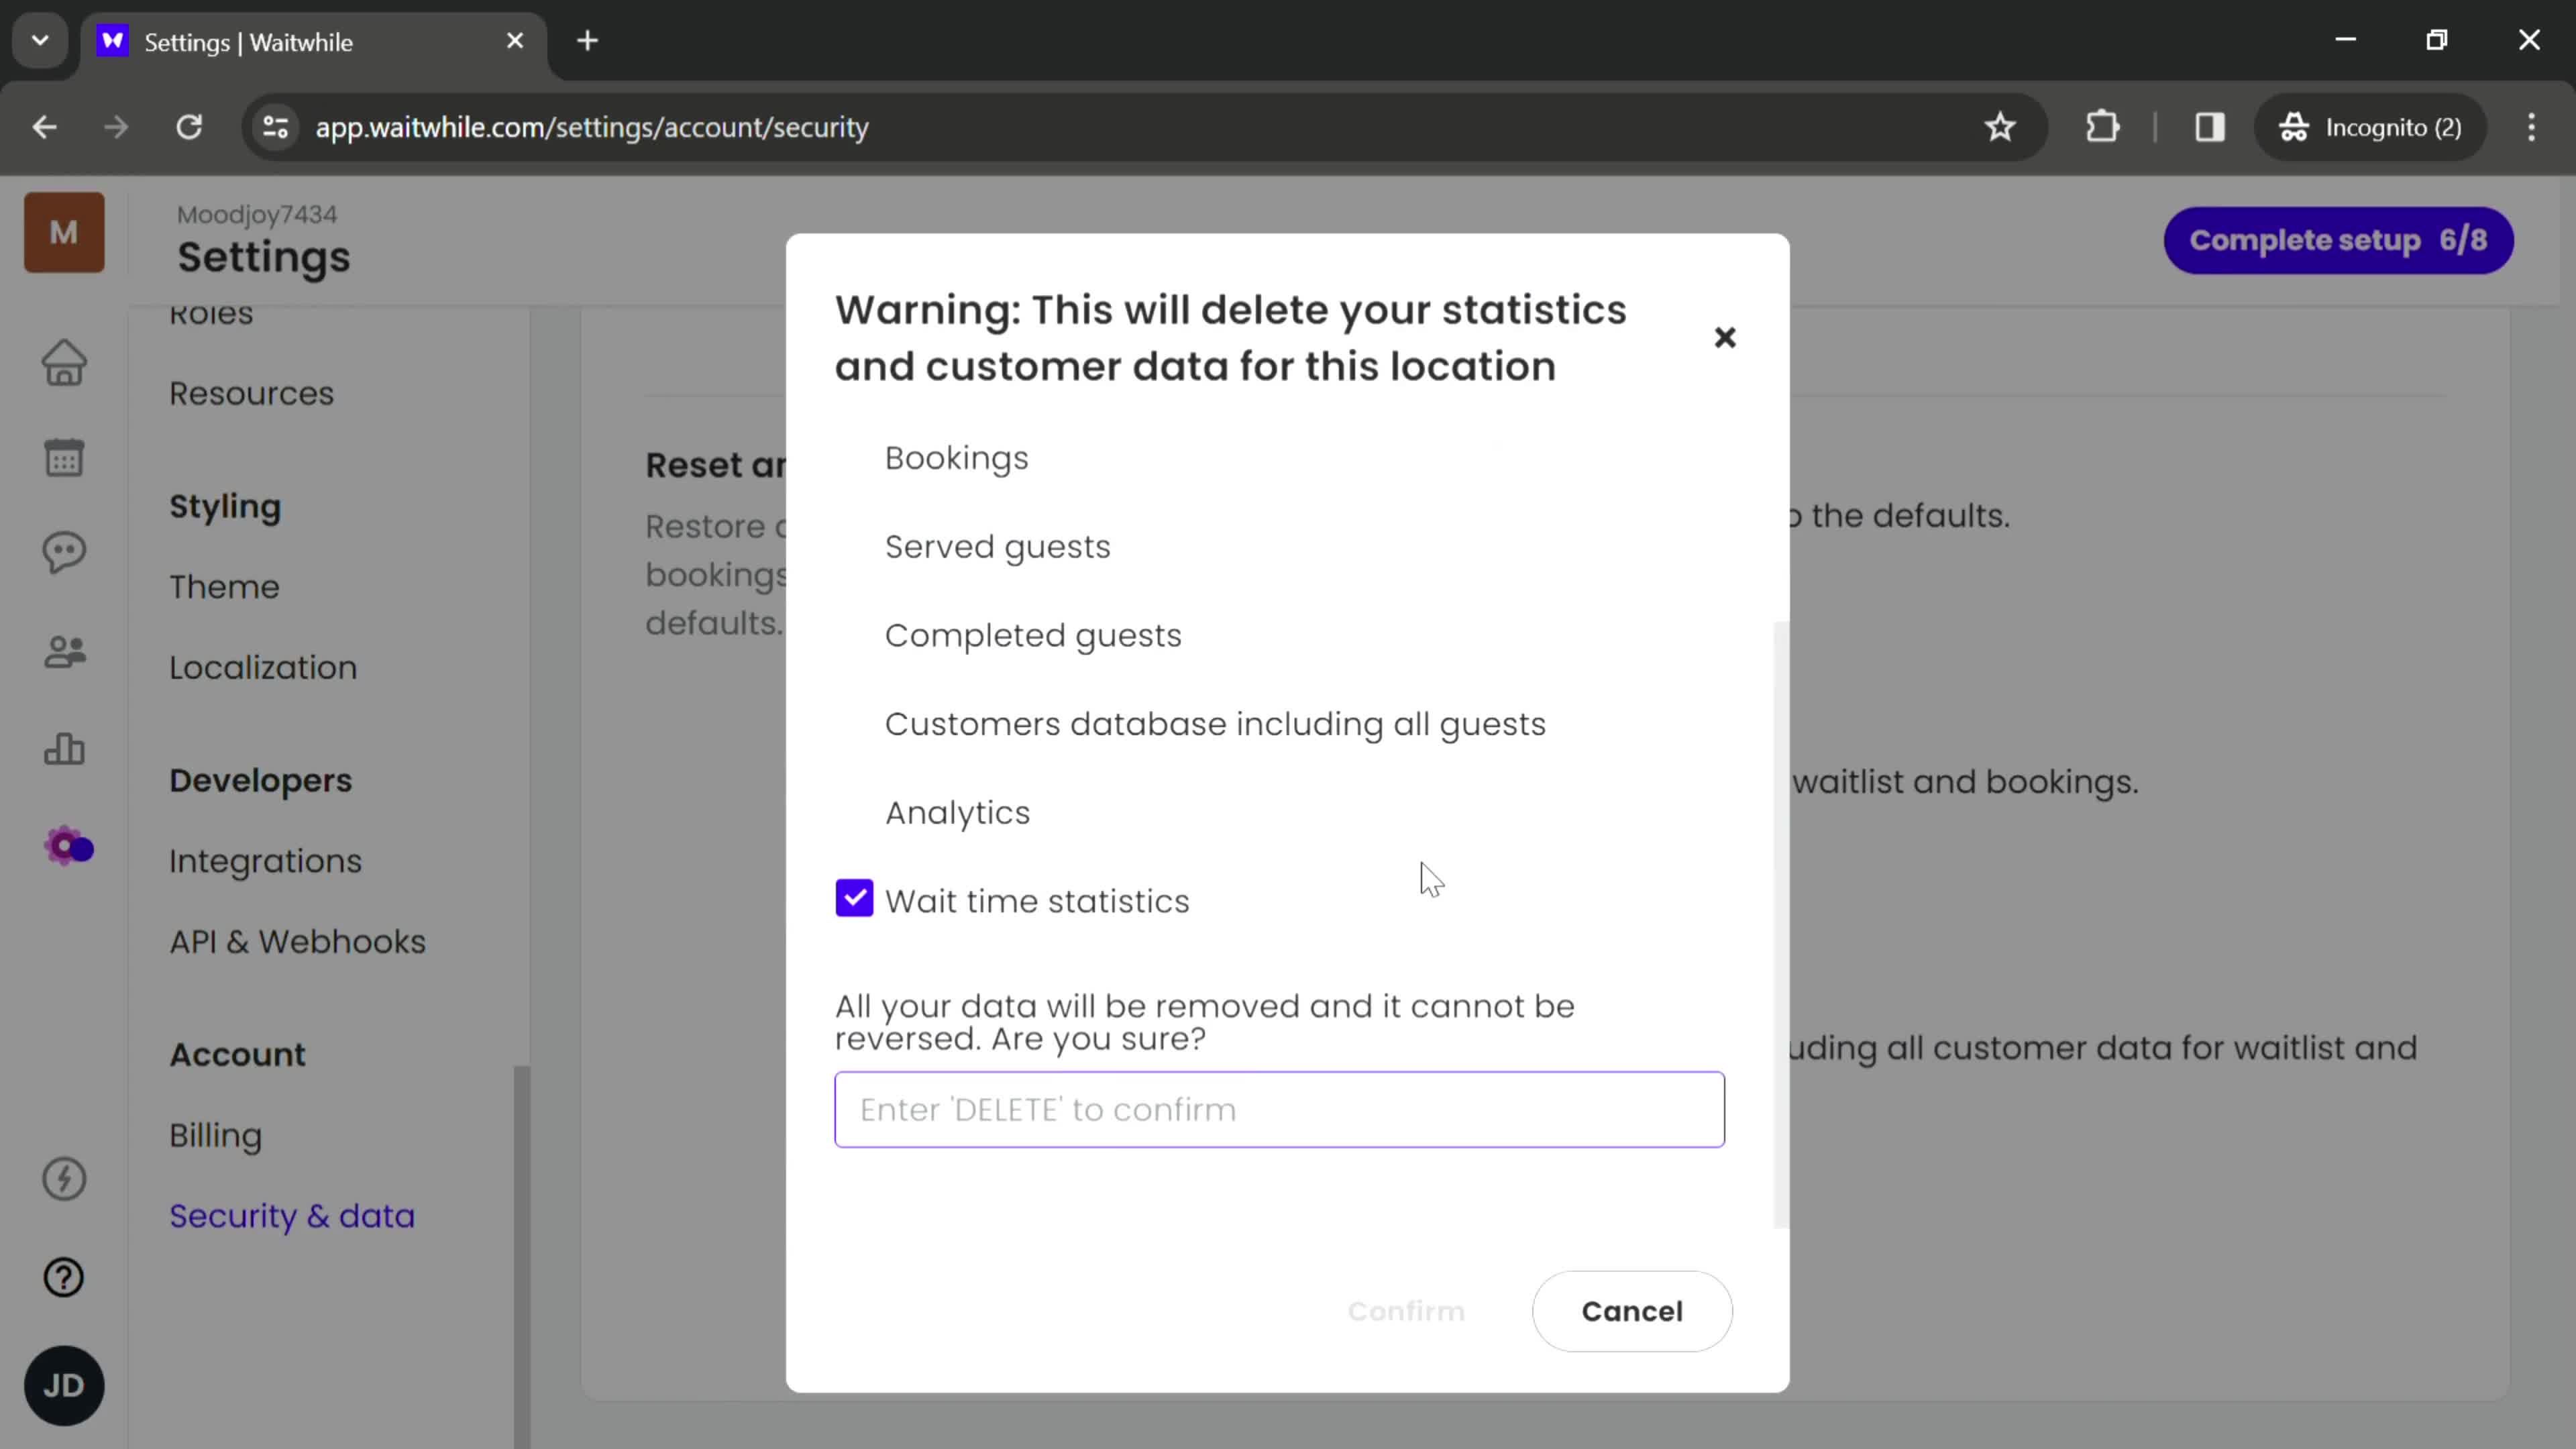The image size is (2576, 1449).
Task: Click the M location avatar
Action: point(64,232)
